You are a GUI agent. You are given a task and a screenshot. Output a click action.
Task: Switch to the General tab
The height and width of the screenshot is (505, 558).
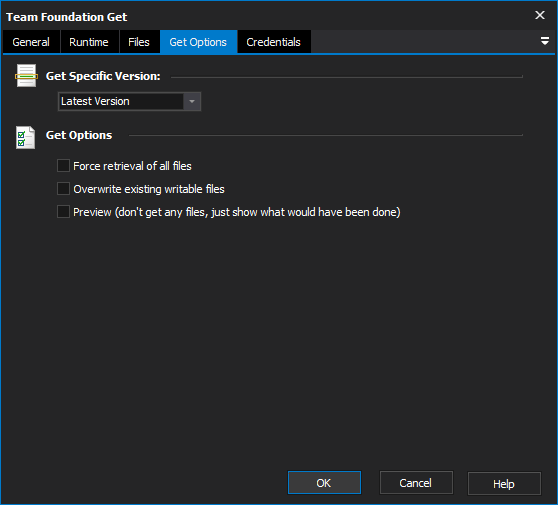coord(31,42)
